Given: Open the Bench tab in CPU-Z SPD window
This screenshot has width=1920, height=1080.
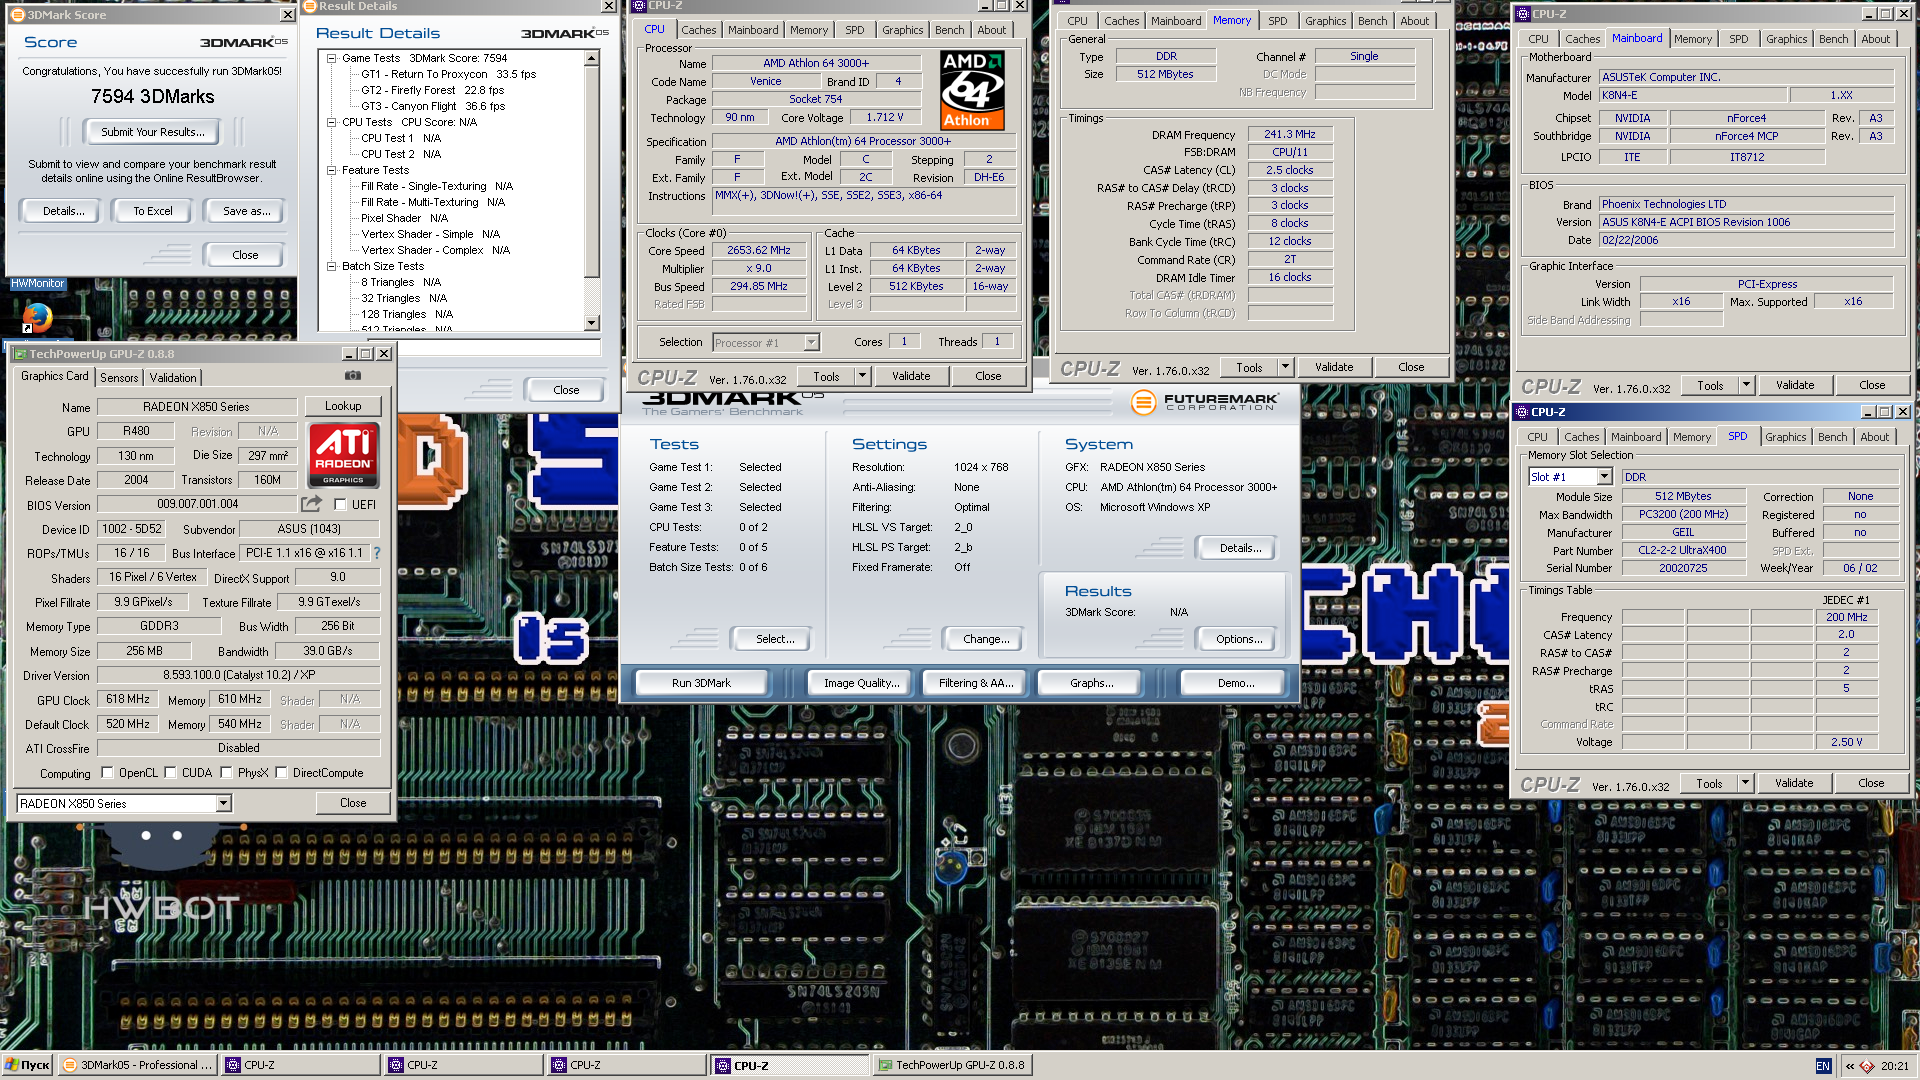Looking at the screenshot, I should [x=1832, y=437].
